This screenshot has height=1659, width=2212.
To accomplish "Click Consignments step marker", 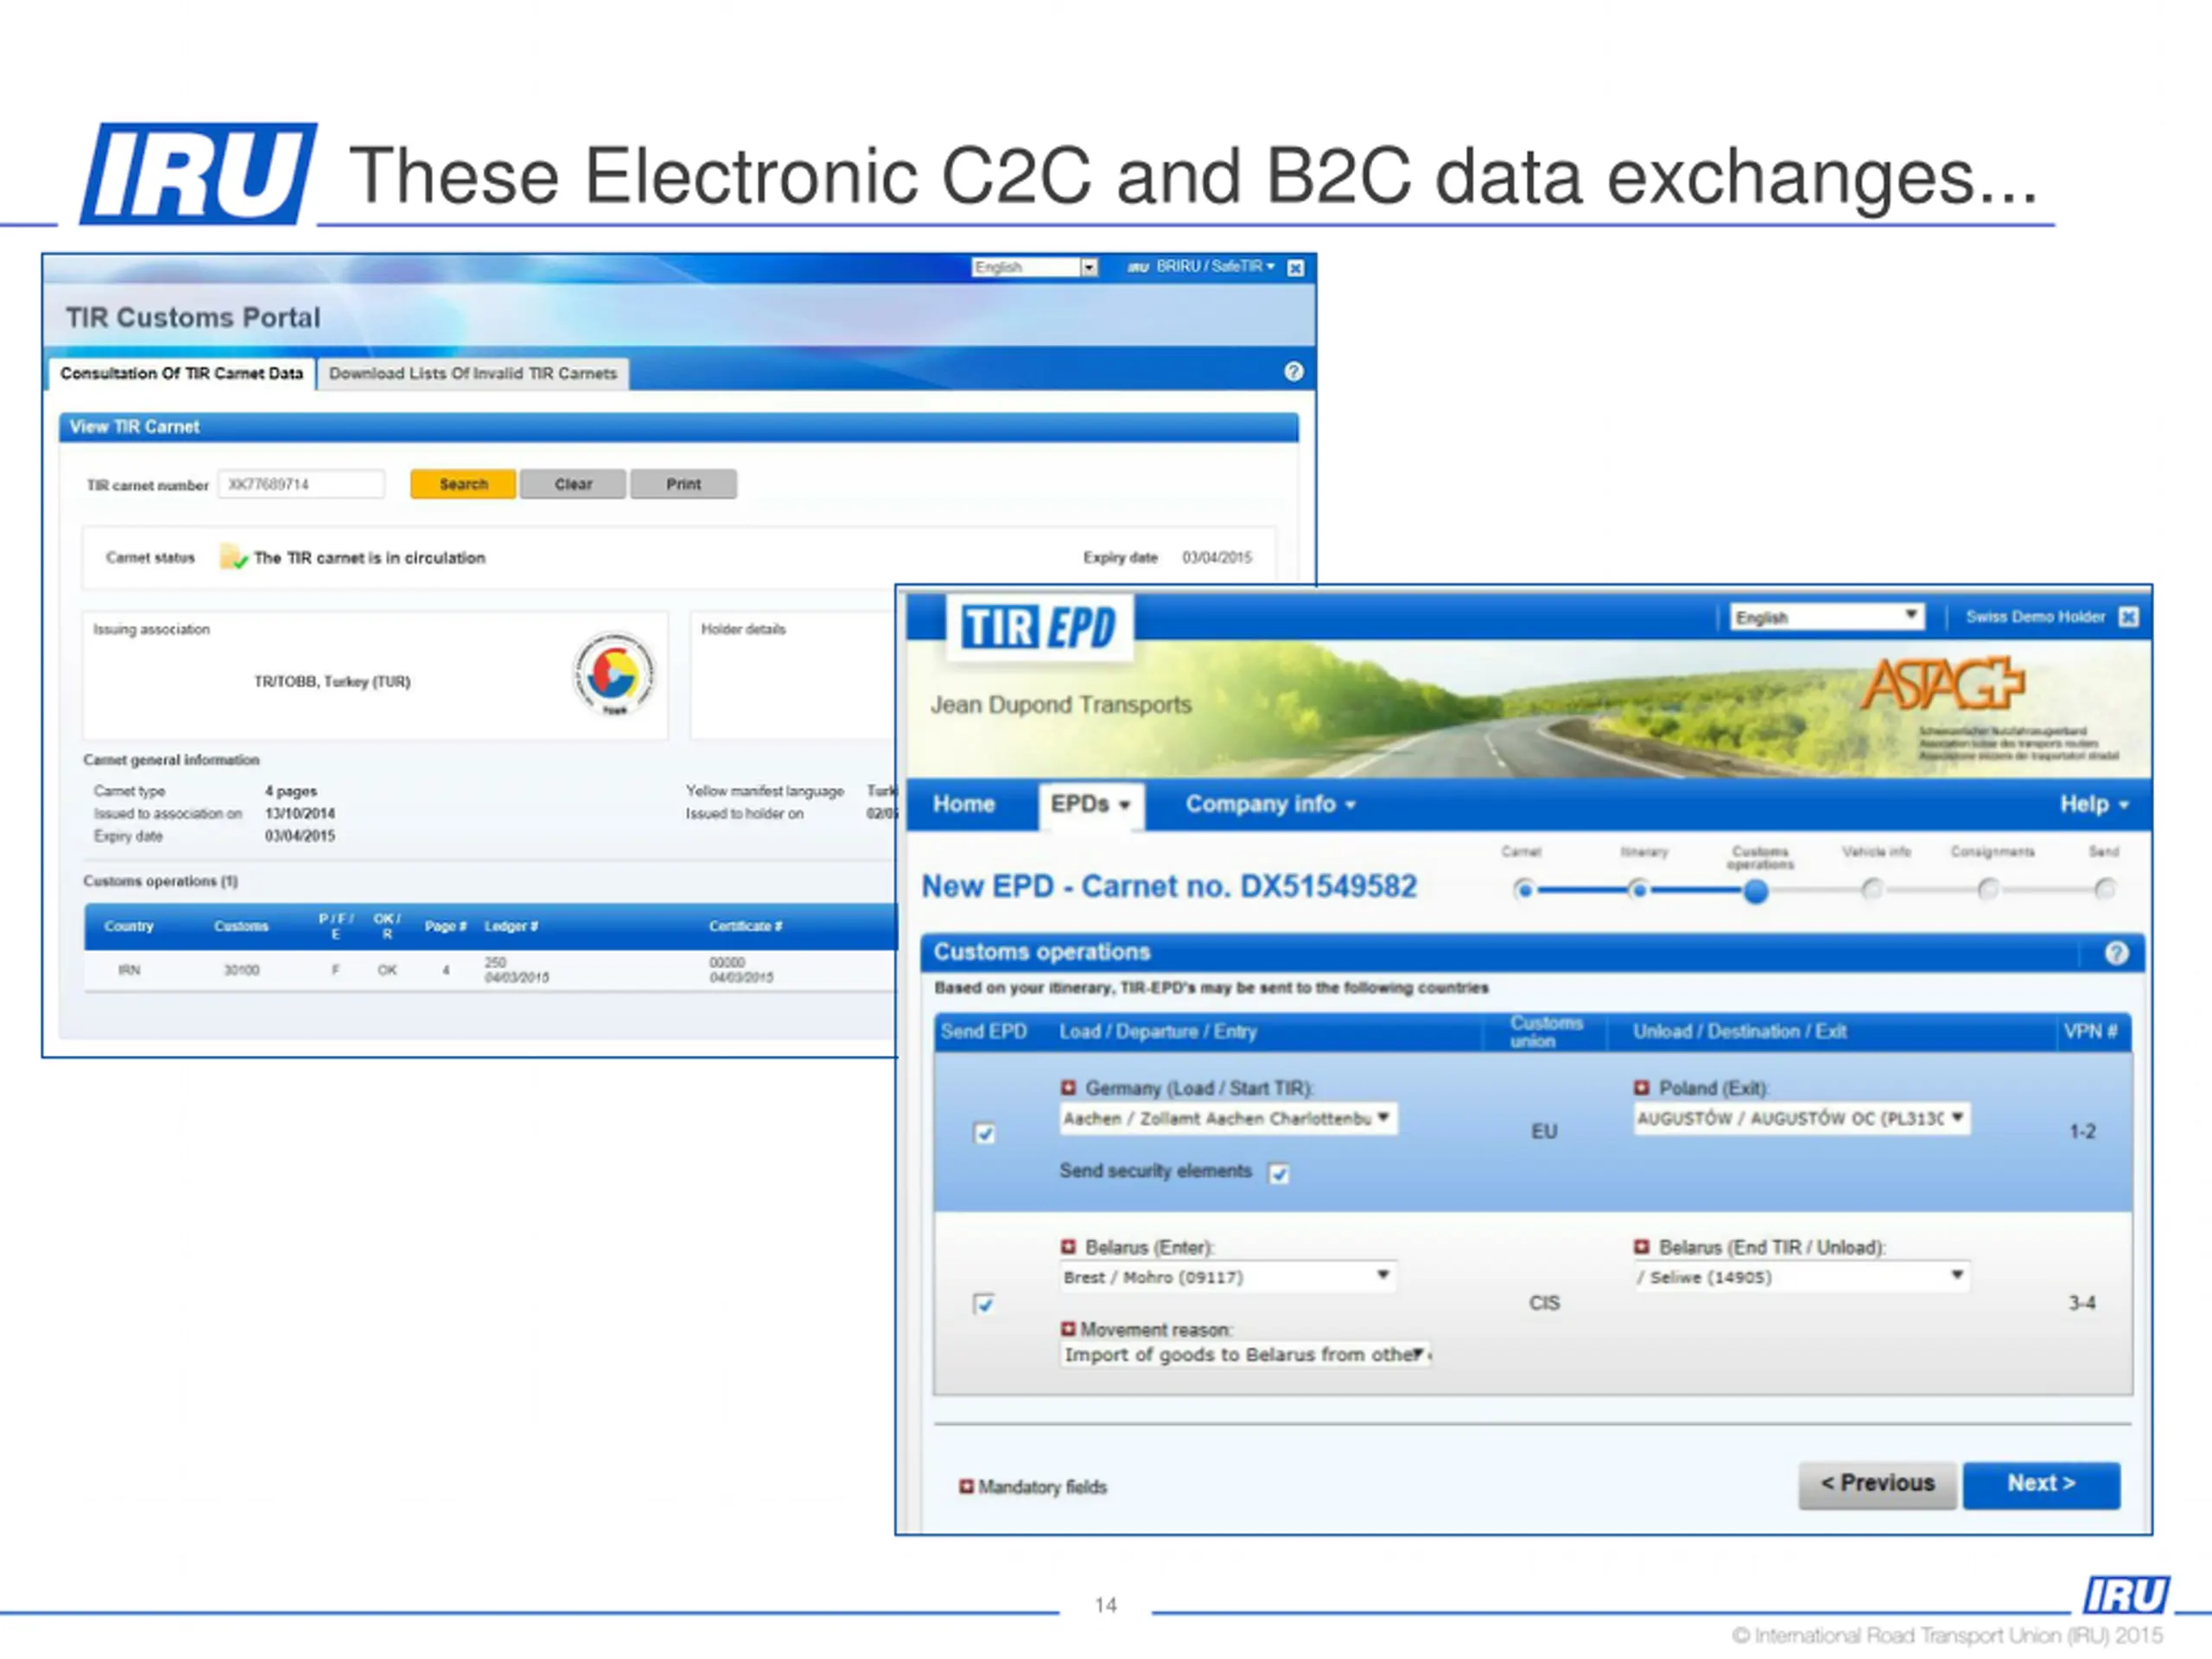I will pos(1989,889).
